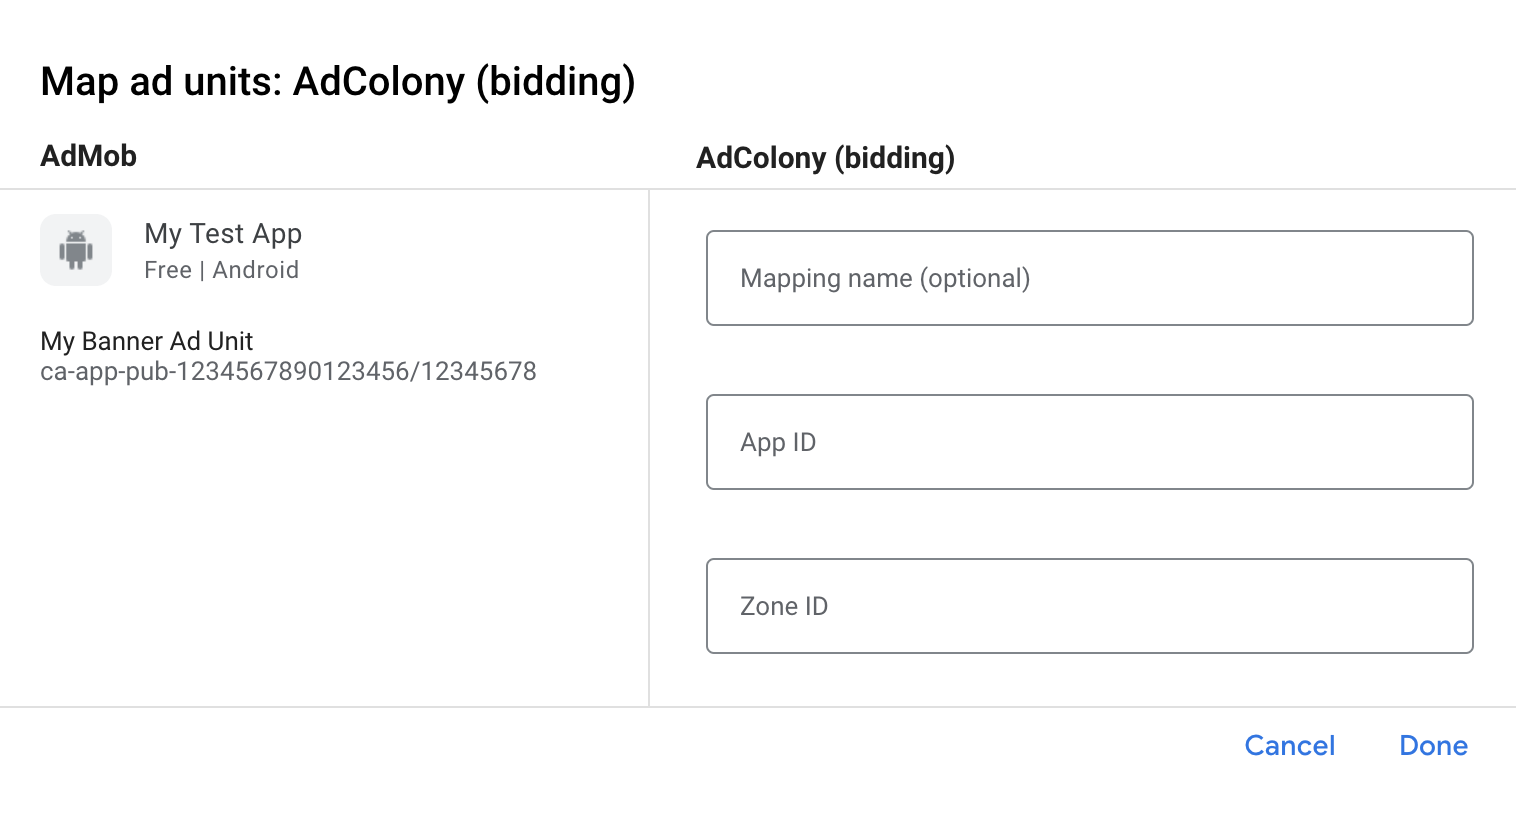This screenshot has height=820, width=1516.
Task: Select the My Banner Ad Unit entry
Action: coord(146,341)
